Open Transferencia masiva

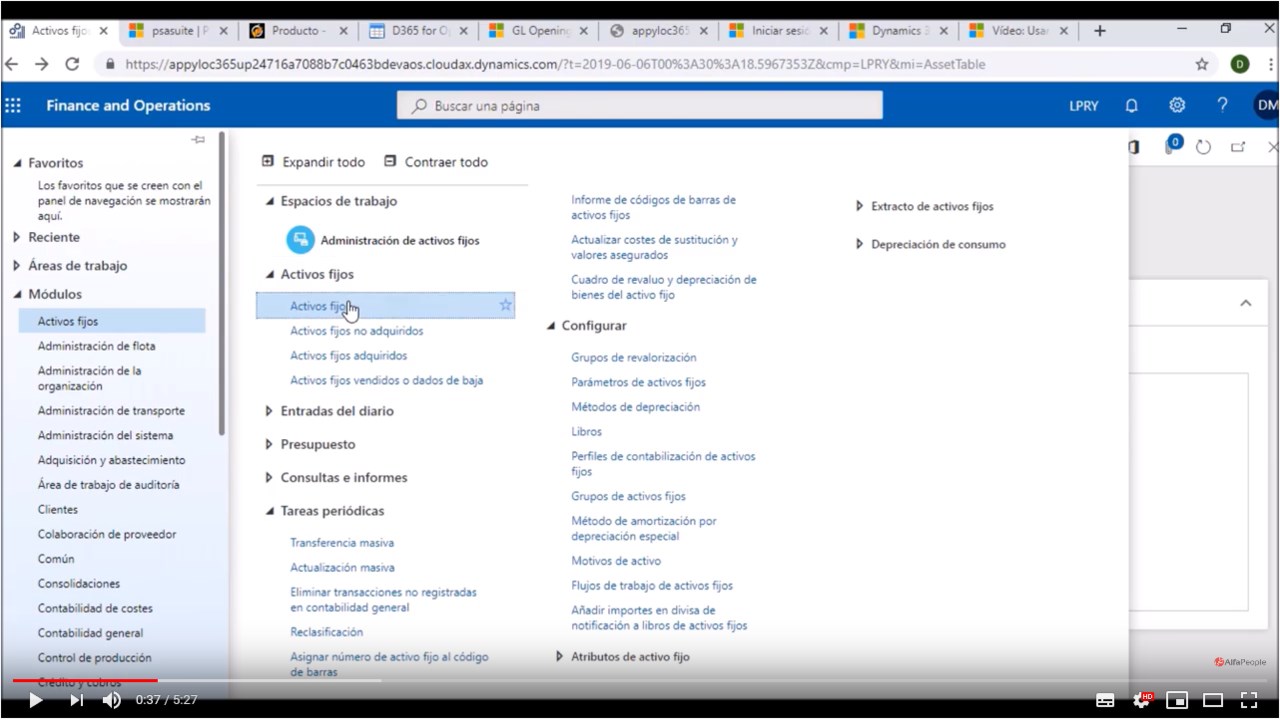pos(342,543)
